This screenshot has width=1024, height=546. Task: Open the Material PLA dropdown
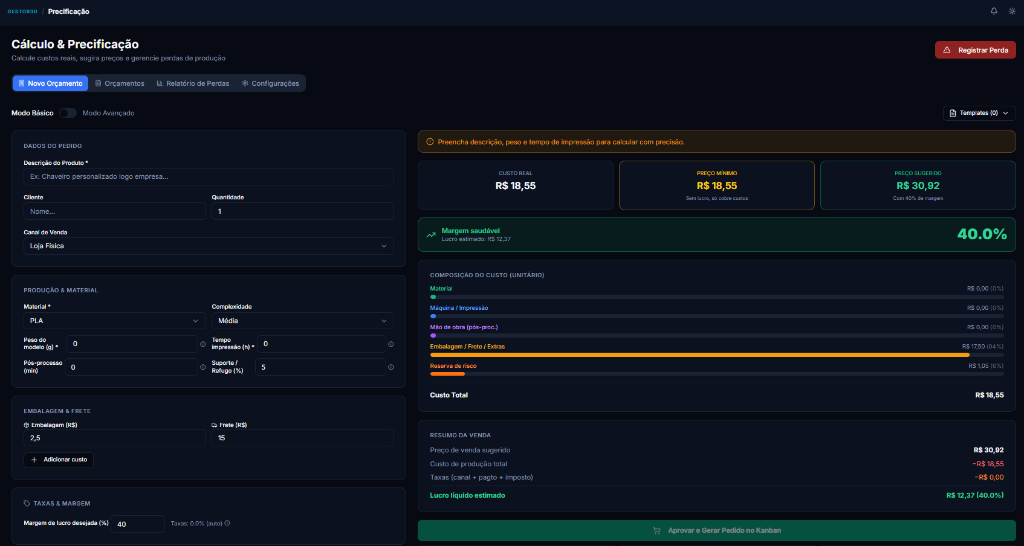[x=114, y=321]
